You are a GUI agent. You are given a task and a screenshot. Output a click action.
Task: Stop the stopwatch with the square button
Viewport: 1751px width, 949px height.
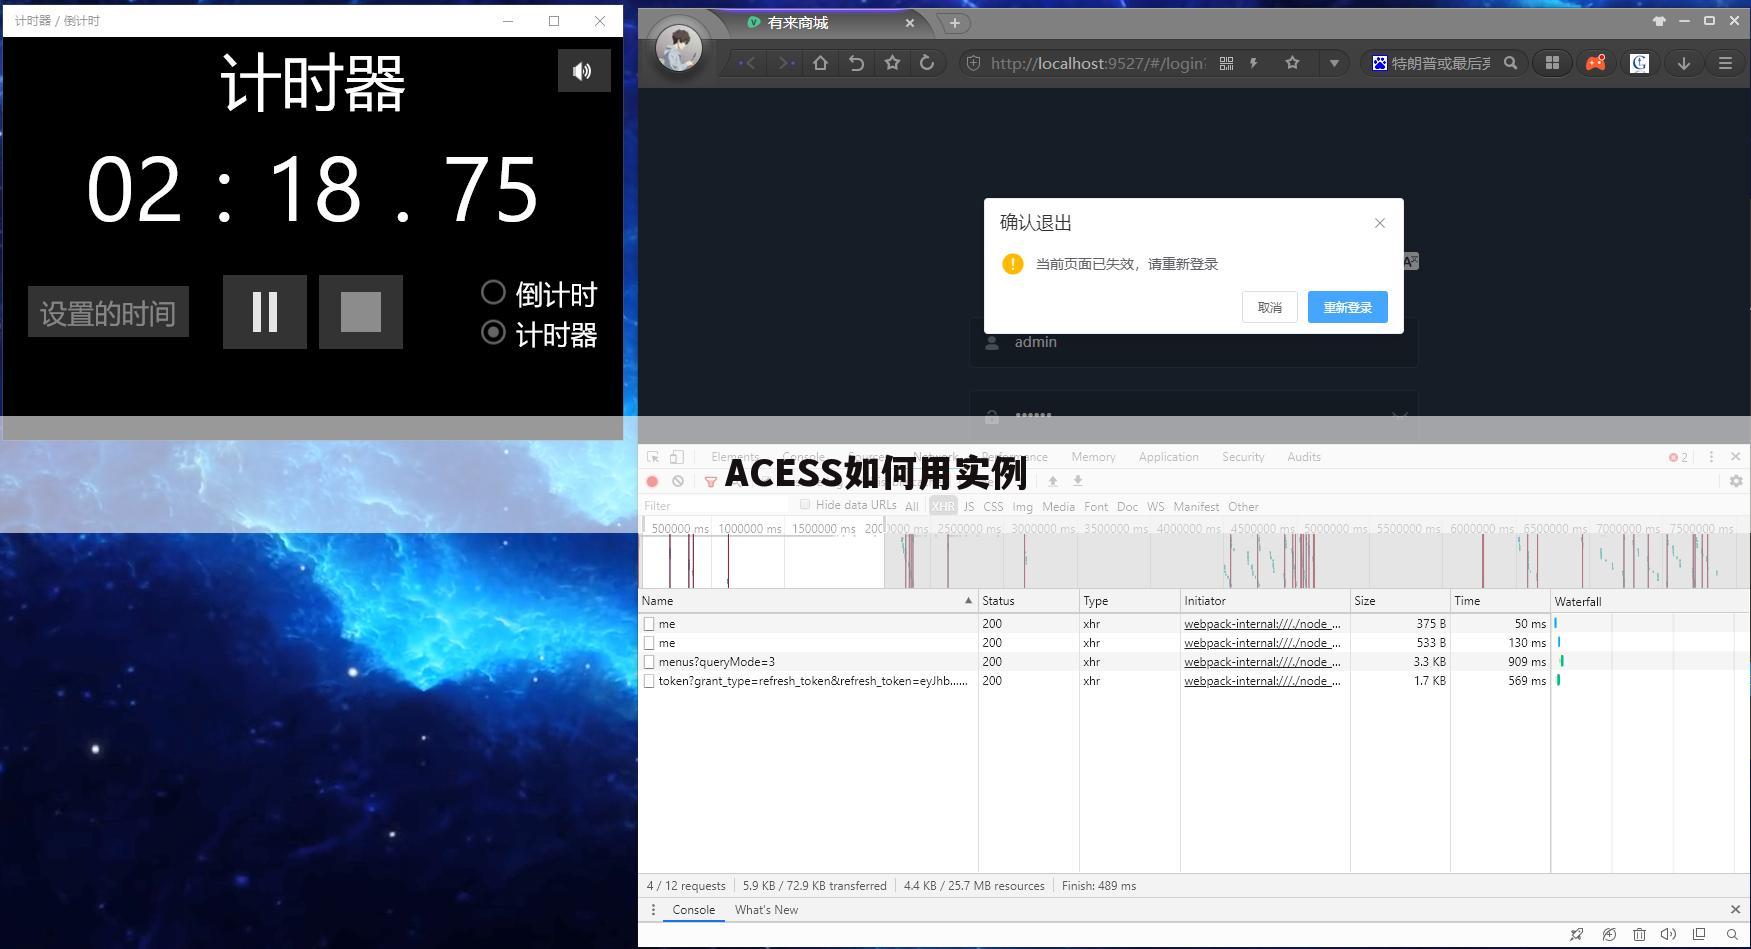click(x=361, y=312)
